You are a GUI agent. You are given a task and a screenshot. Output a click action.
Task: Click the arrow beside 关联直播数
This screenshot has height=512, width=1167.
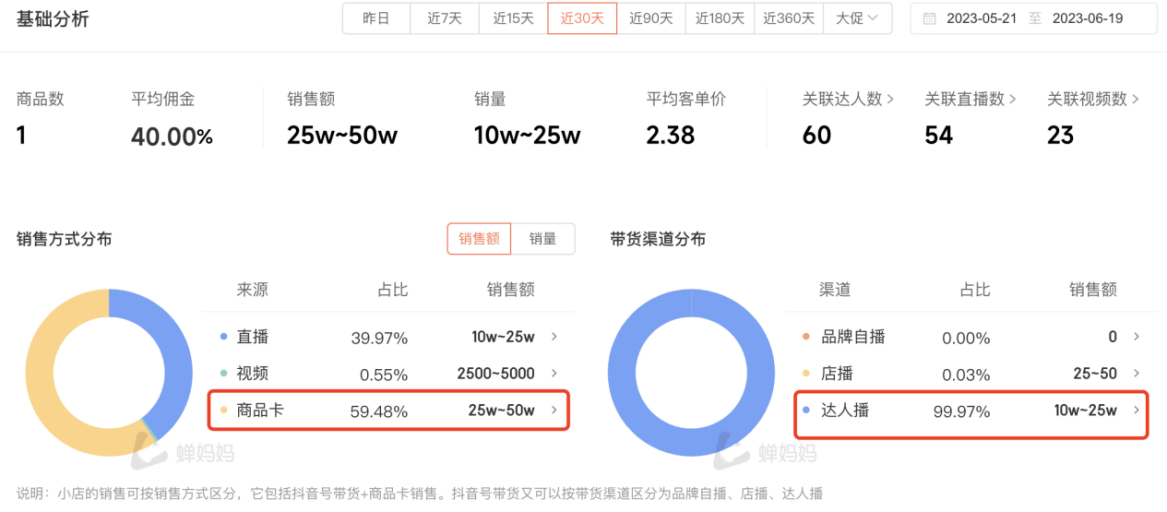(1012, 99)
